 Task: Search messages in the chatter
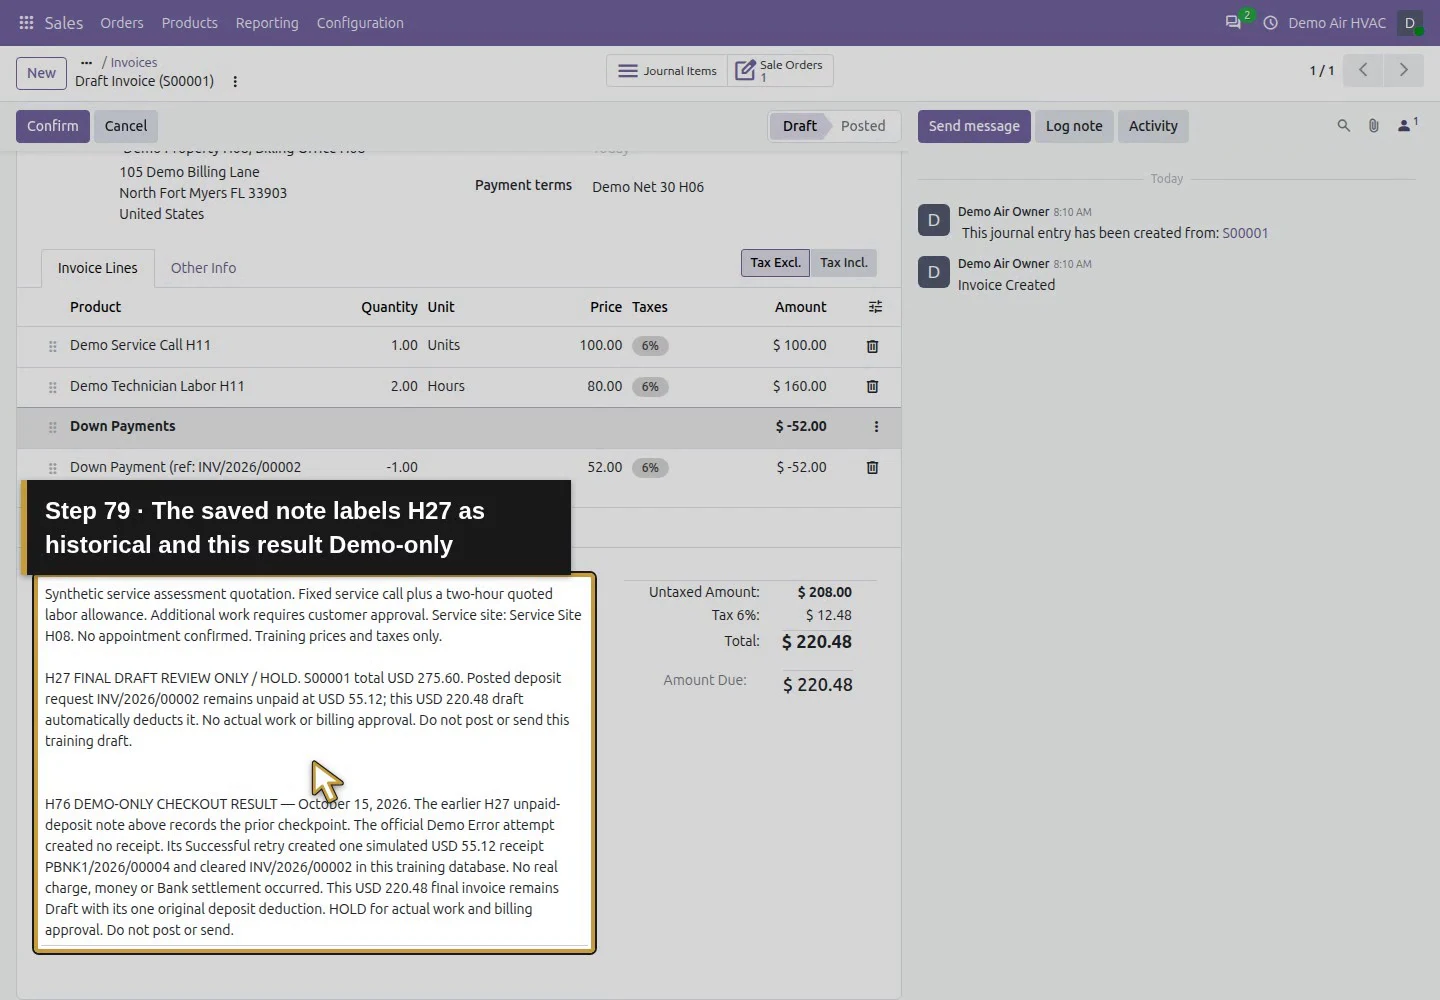pyautogui.click(x=1344, y=126)
